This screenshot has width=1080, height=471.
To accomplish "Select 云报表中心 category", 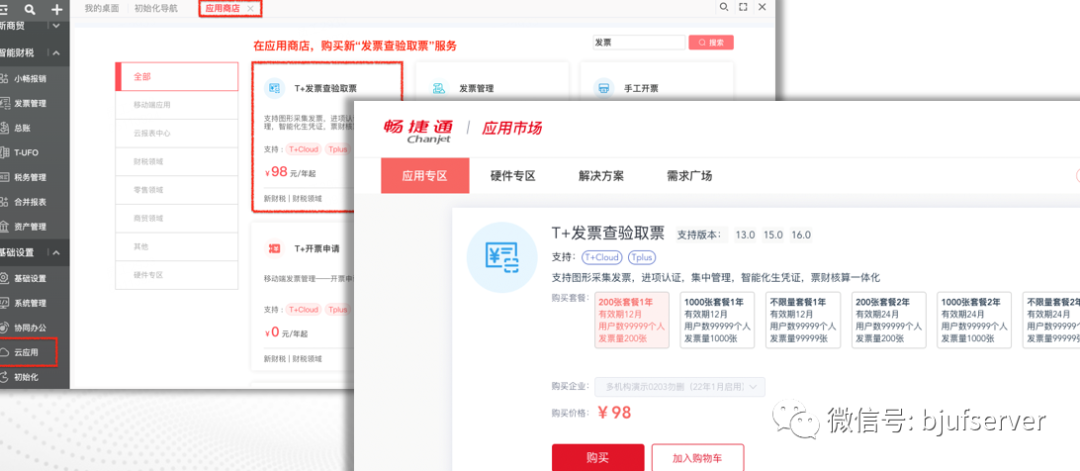I will click(x=176, y=134).
